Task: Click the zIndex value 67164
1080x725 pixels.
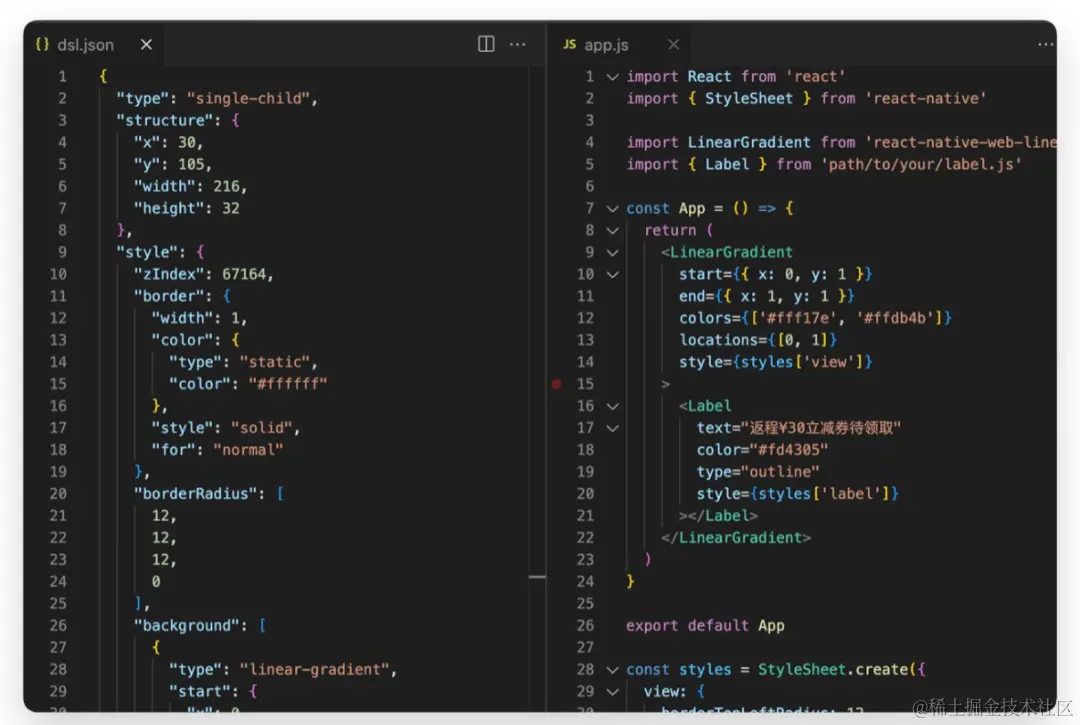Action: coord(243,274)
